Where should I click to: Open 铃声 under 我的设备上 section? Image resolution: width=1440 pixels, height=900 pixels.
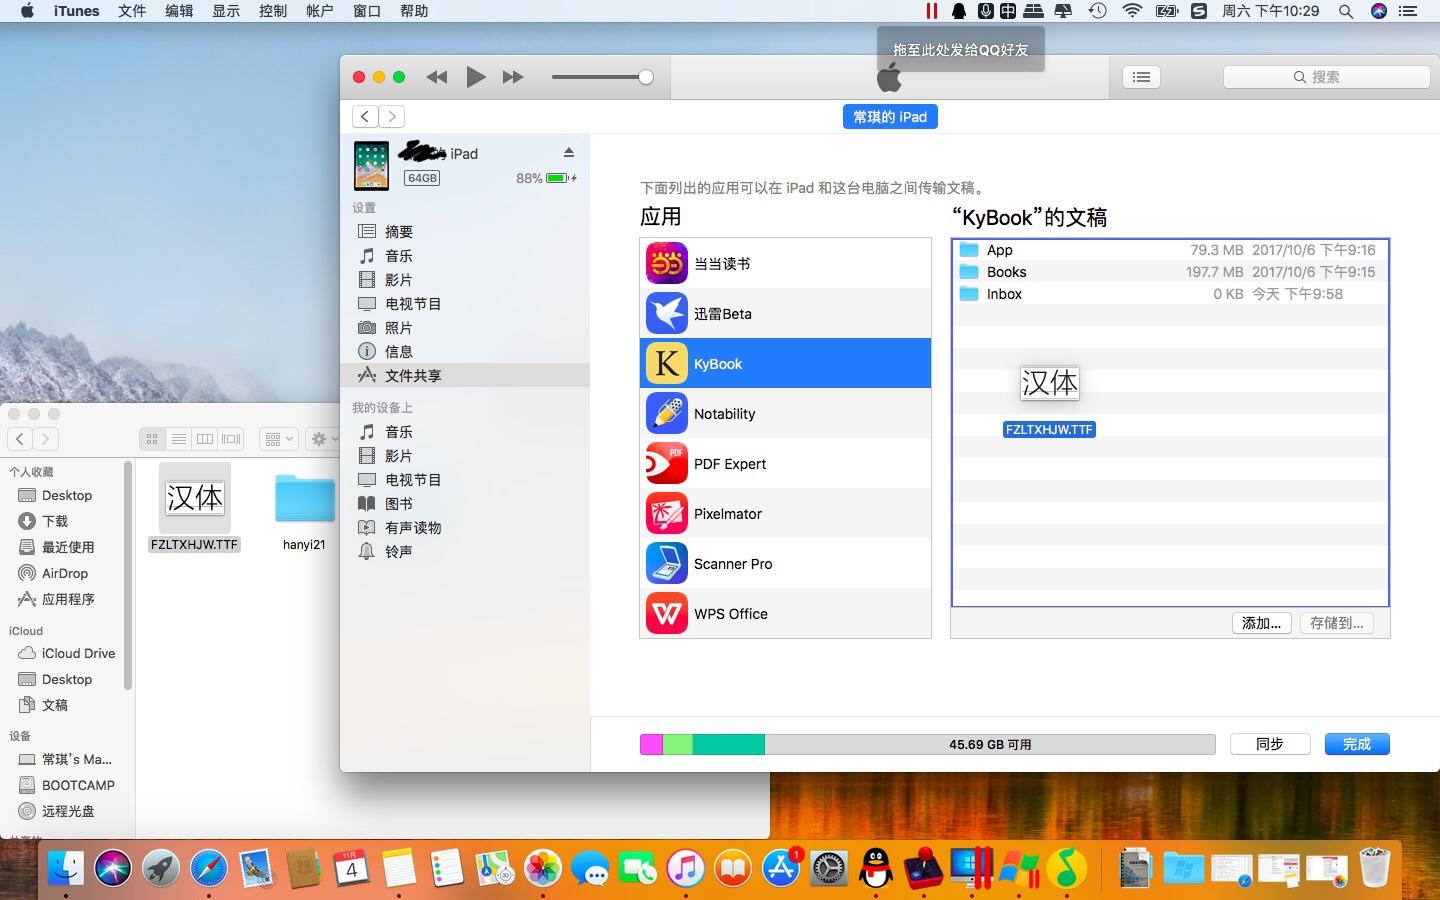pyautogui.click(x=399, y=551)
